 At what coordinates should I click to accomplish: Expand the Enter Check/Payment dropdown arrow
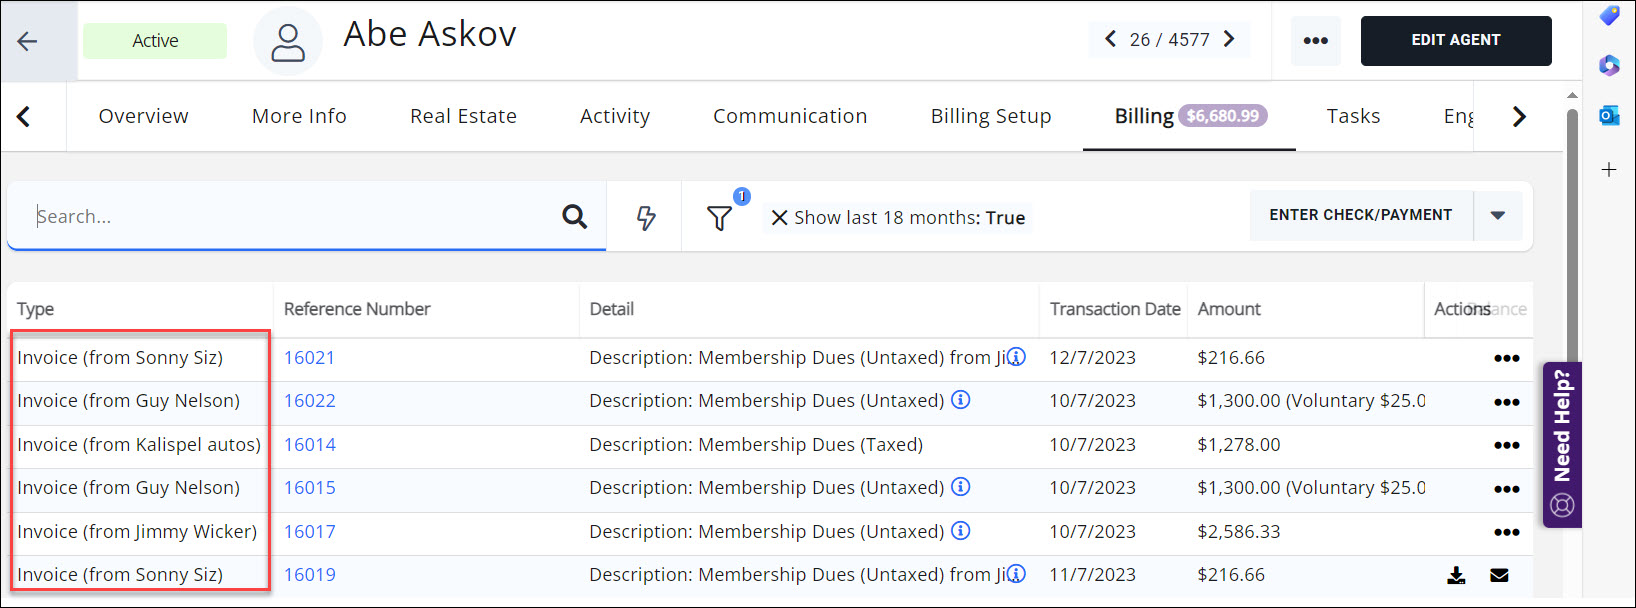coord(1497,216)
